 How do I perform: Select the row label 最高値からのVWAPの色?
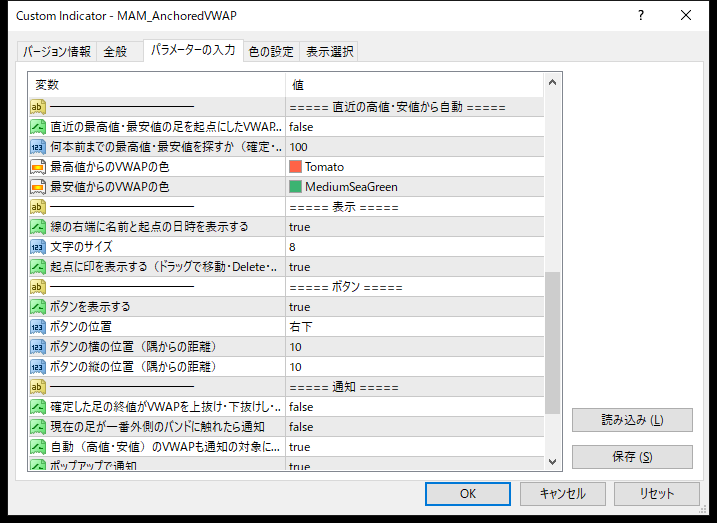pos(110,167)
